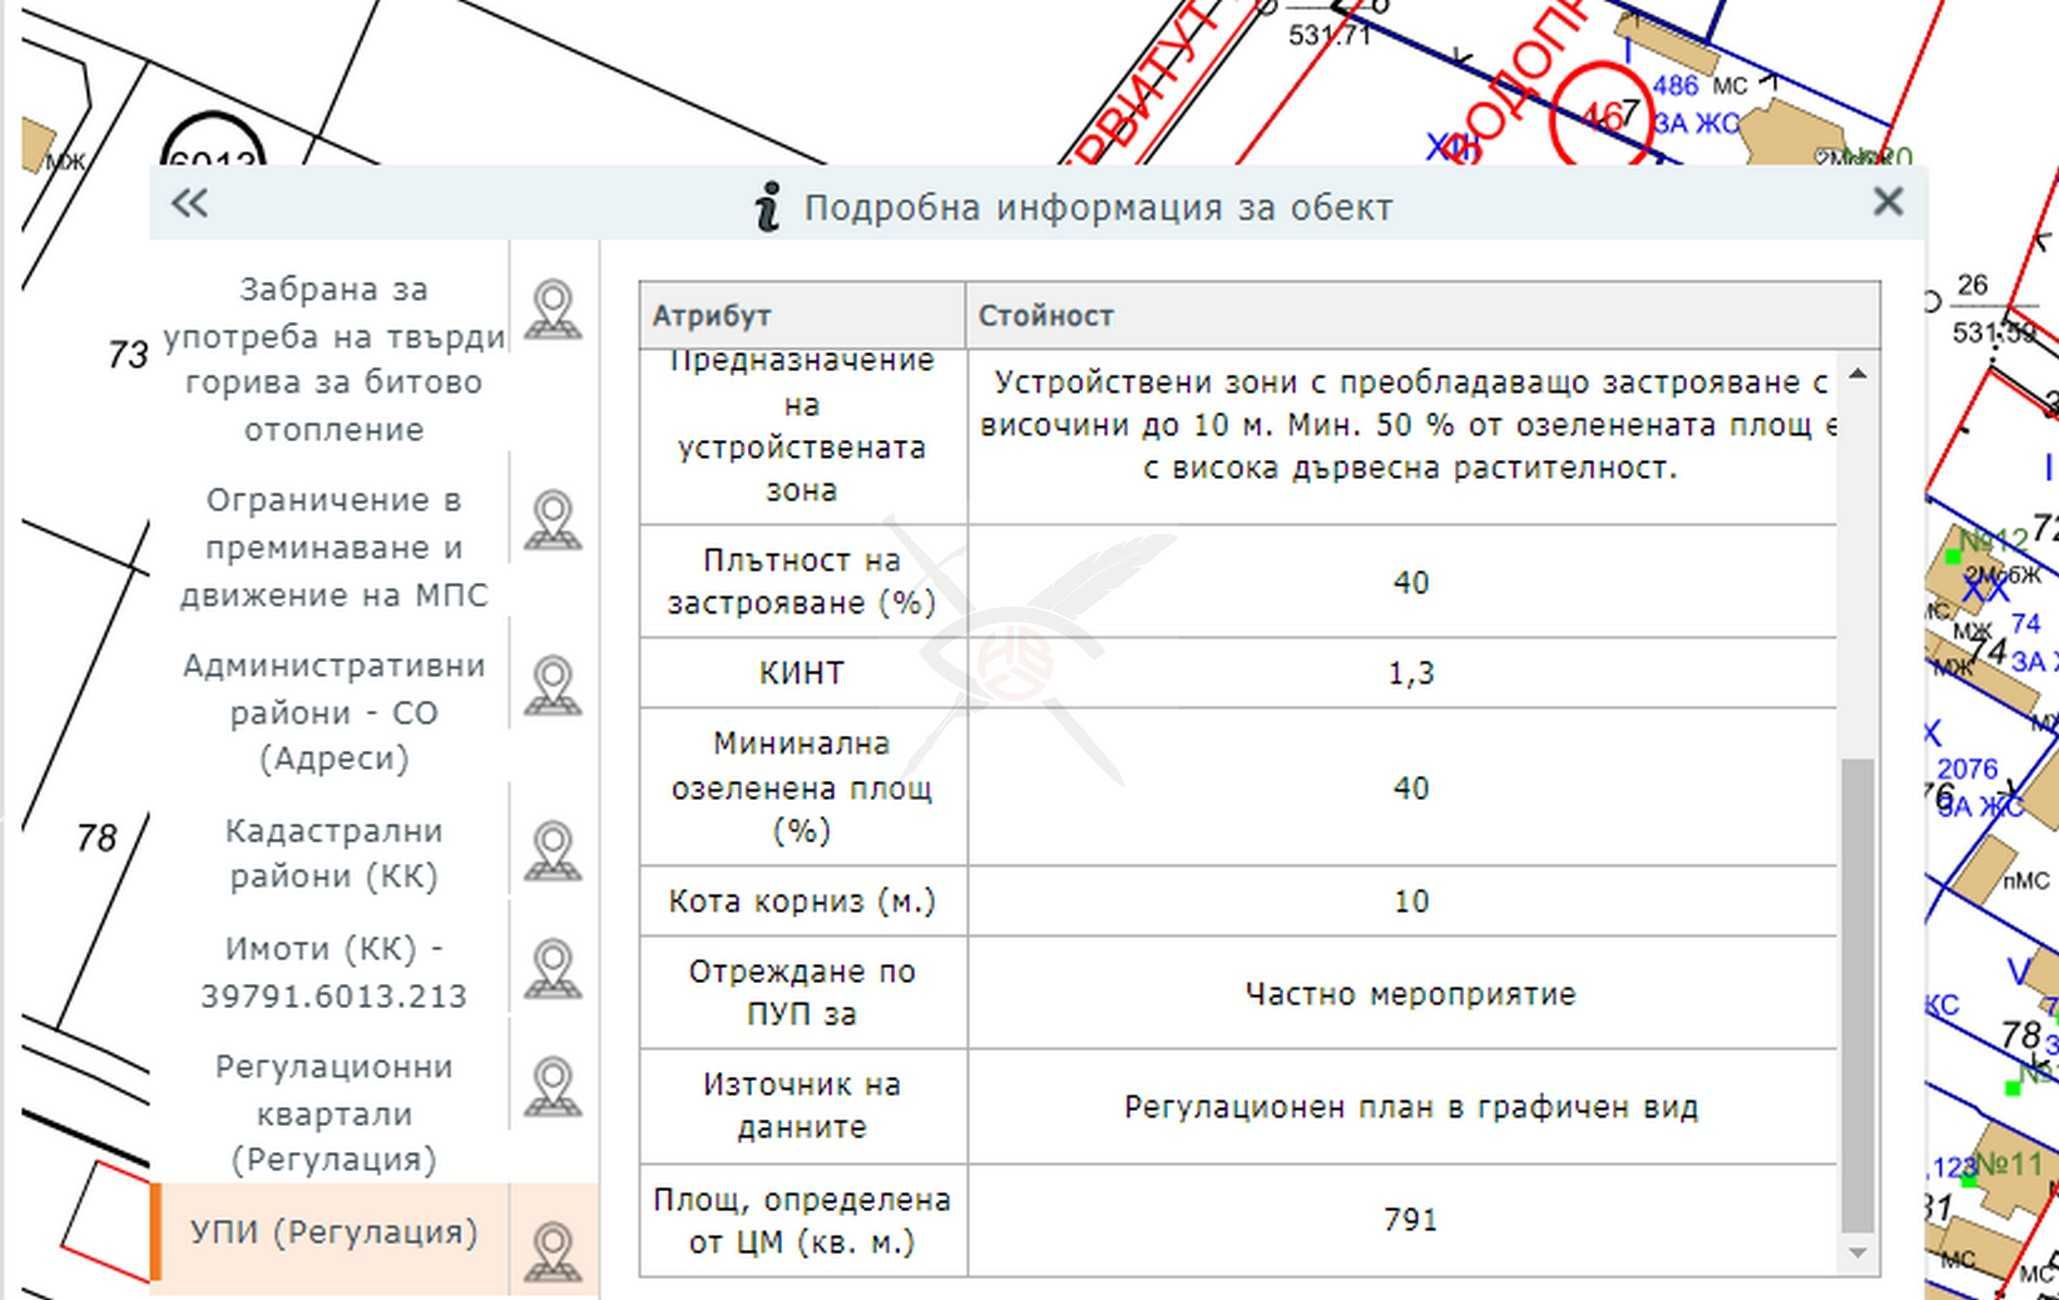Locate solid fuel ban layer on map

553,310
